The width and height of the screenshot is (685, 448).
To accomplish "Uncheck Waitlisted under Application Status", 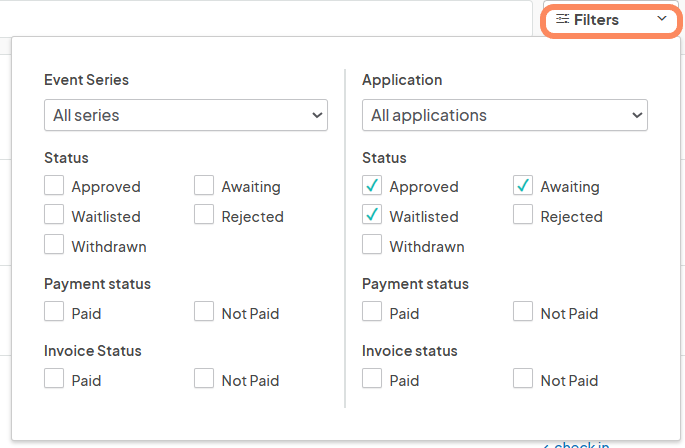I will (372, 215).
